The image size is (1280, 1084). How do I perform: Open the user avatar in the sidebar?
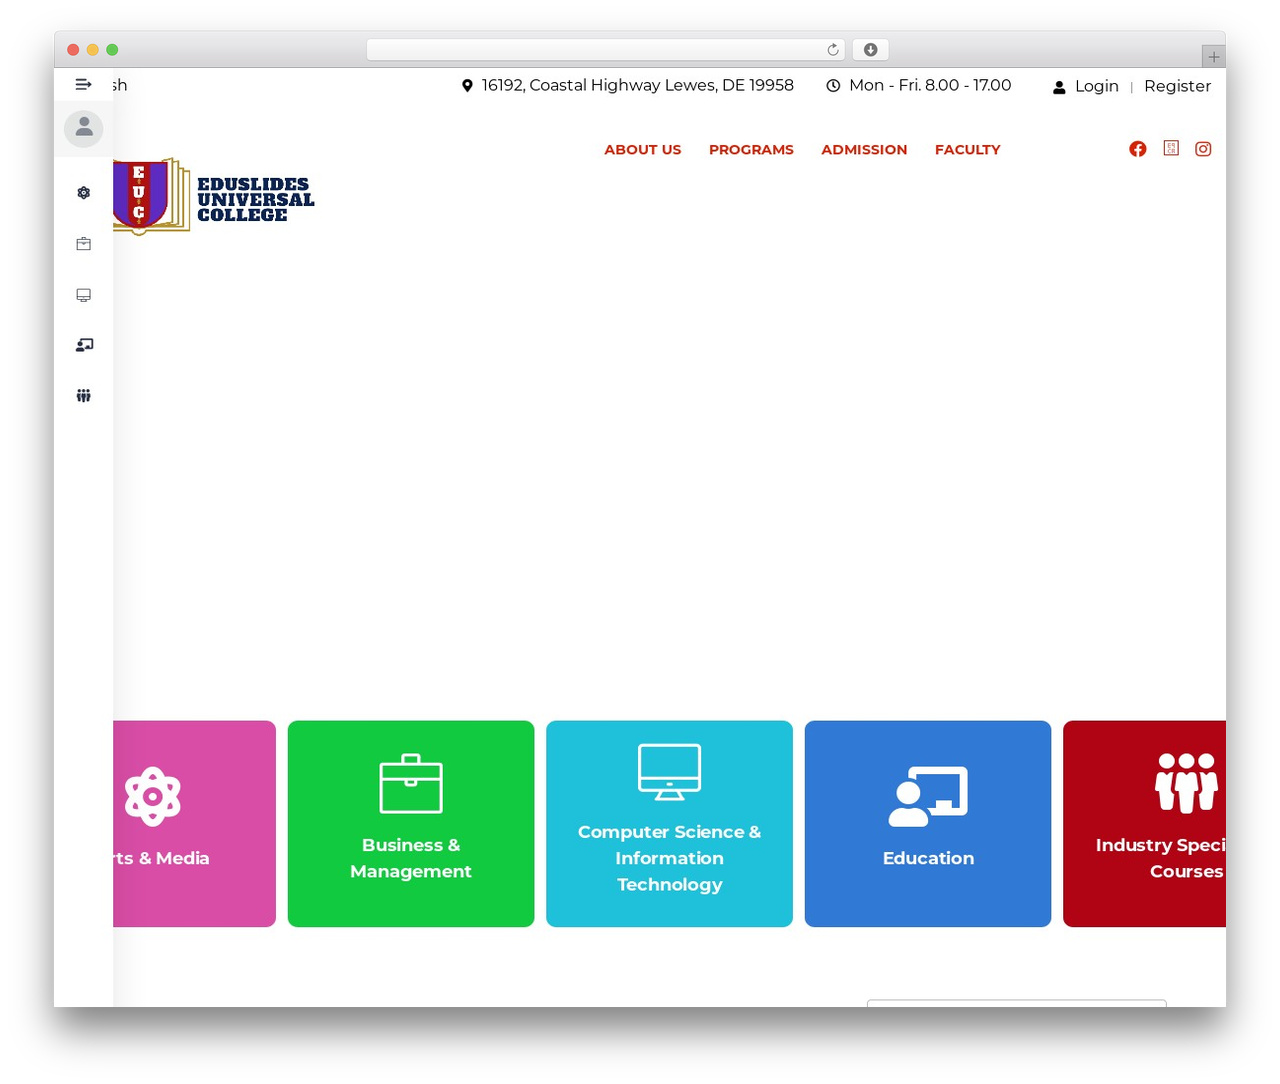click(84, 129)
